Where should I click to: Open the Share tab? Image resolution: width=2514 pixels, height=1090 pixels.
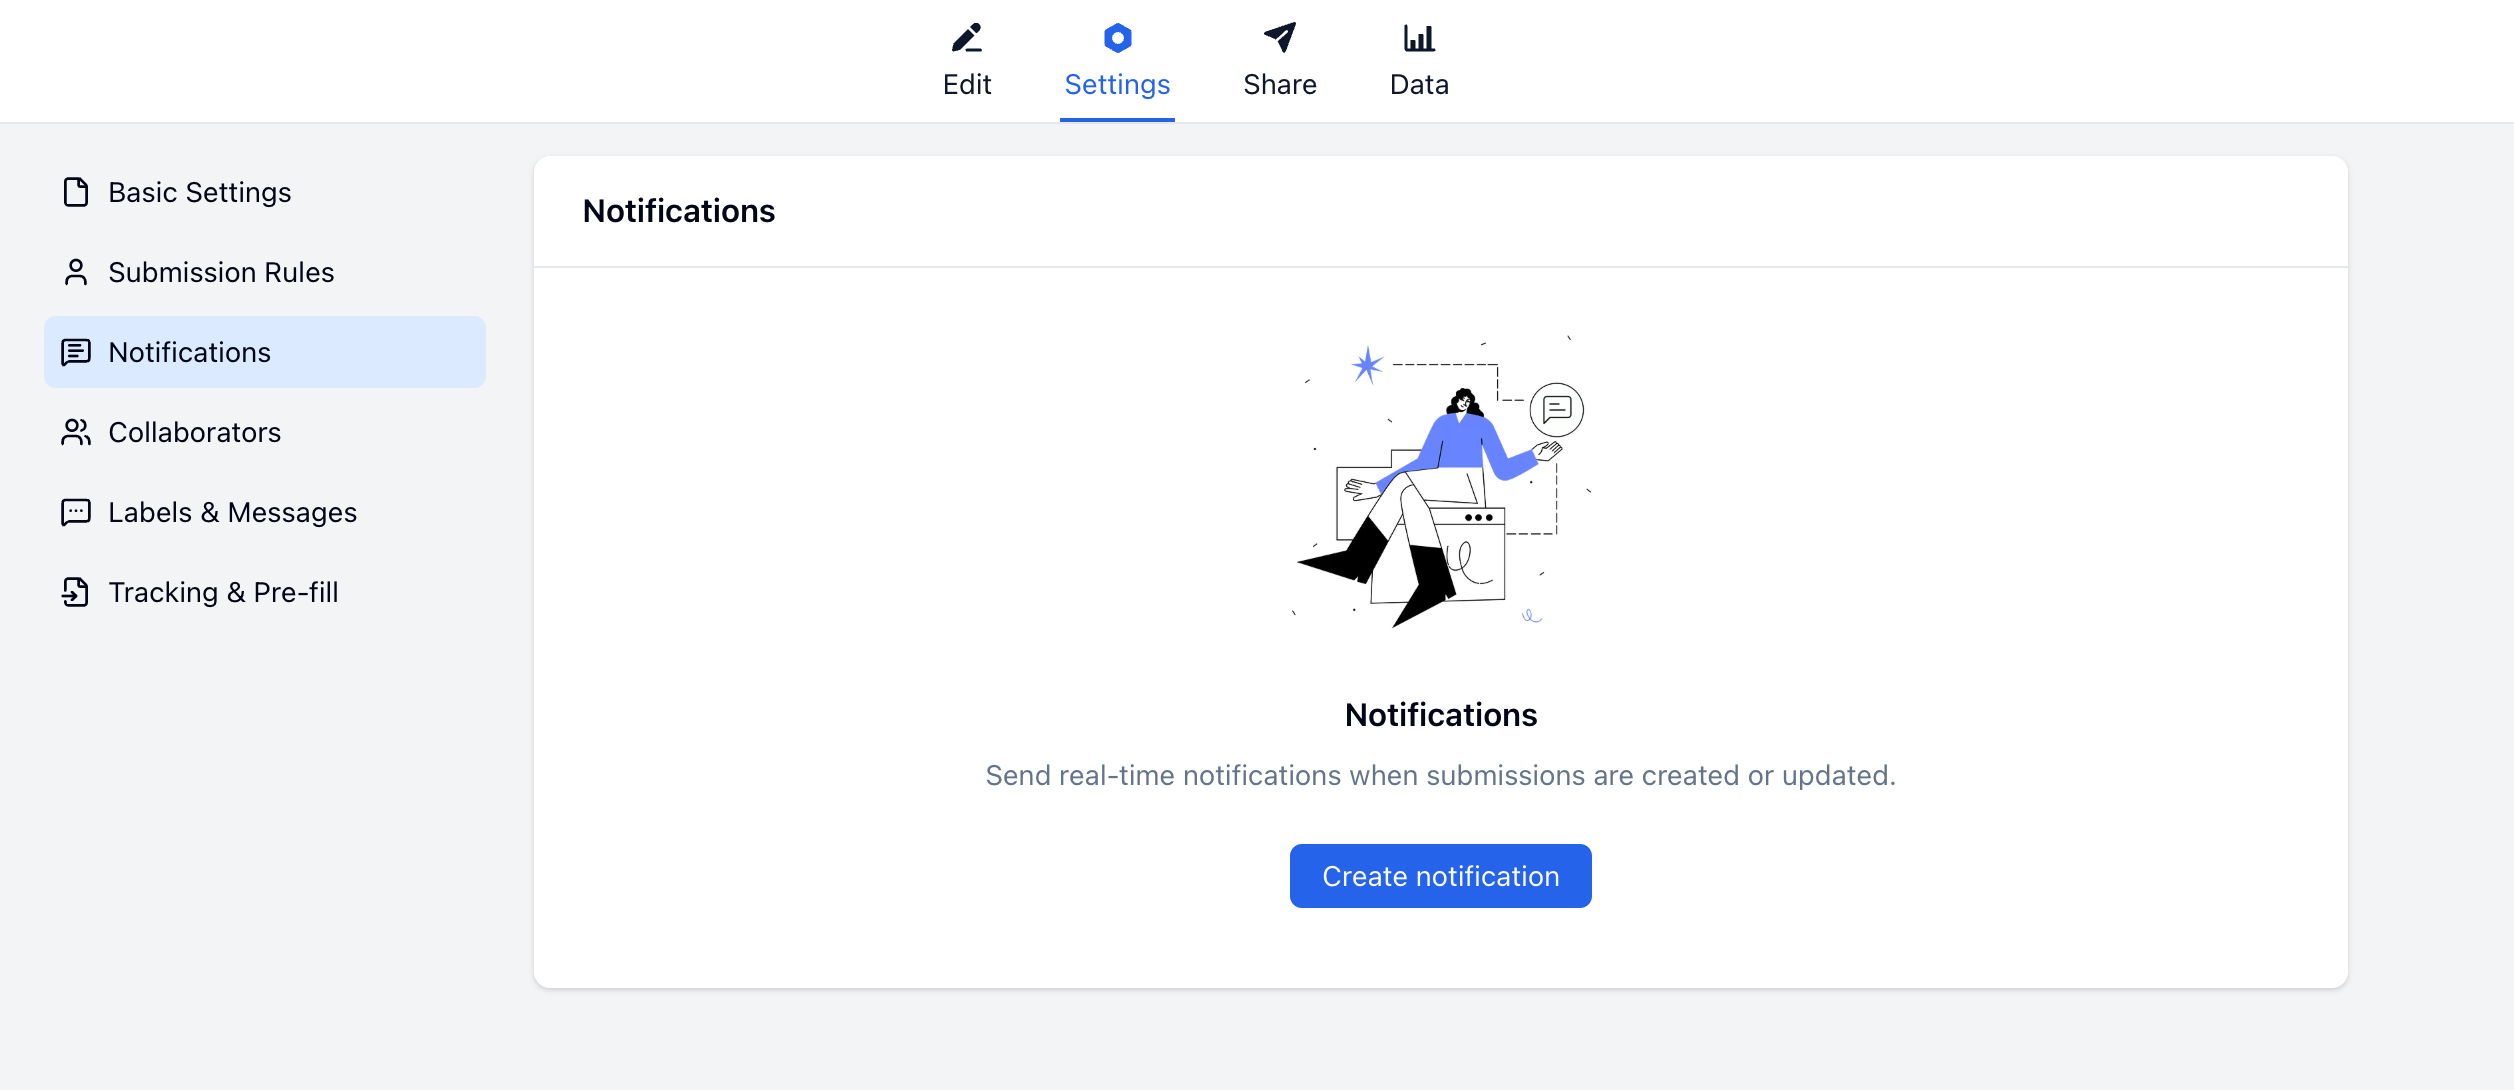pyautogui.click(x=1280, y=84)
